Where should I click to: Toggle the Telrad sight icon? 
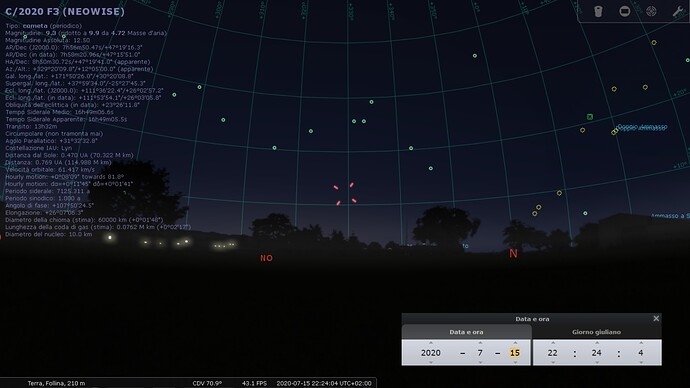(651, 11)
